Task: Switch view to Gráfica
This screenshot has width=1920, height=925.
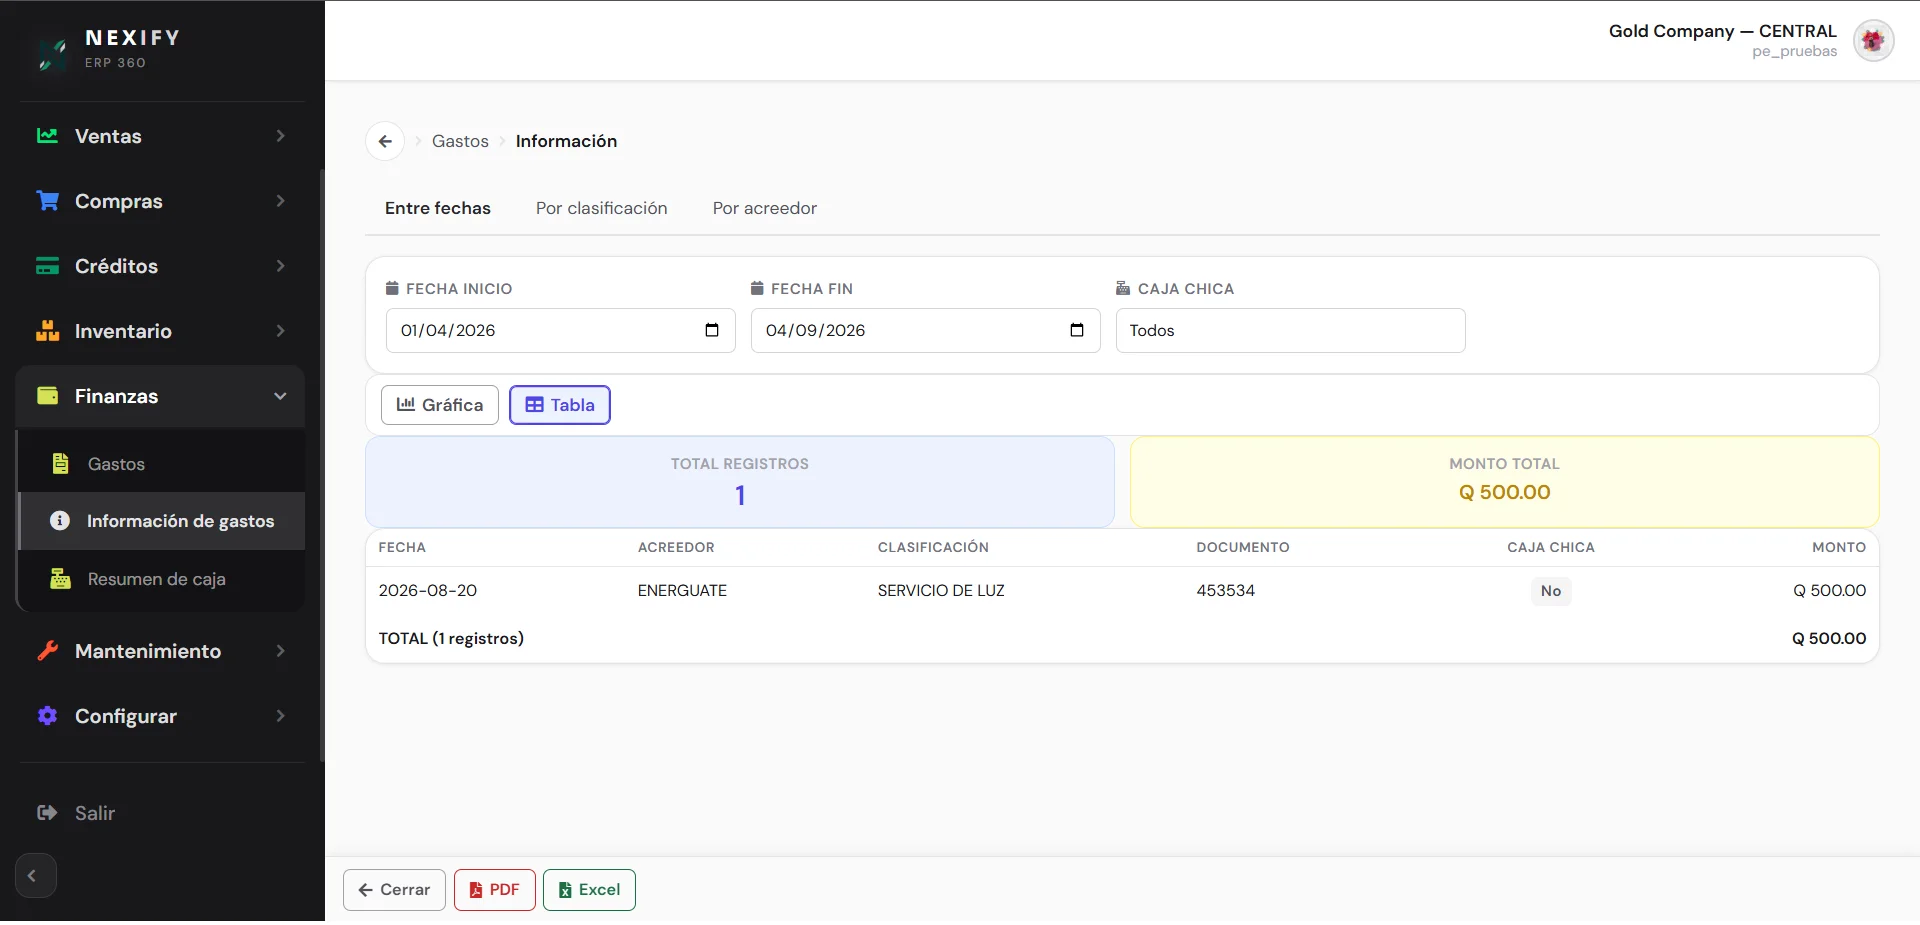Action: pyautogui.click(x=440, y=405)
